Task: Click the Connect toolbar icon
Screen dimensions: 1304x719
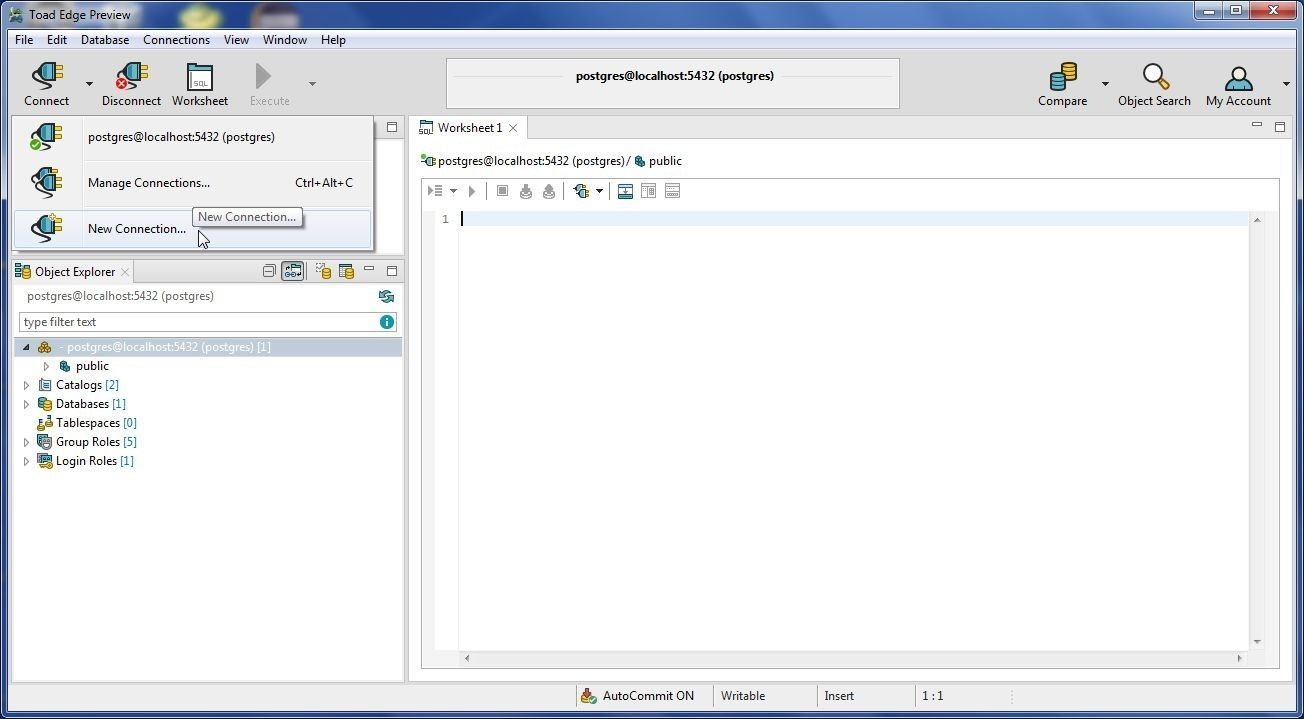Action: click(47, 84)
